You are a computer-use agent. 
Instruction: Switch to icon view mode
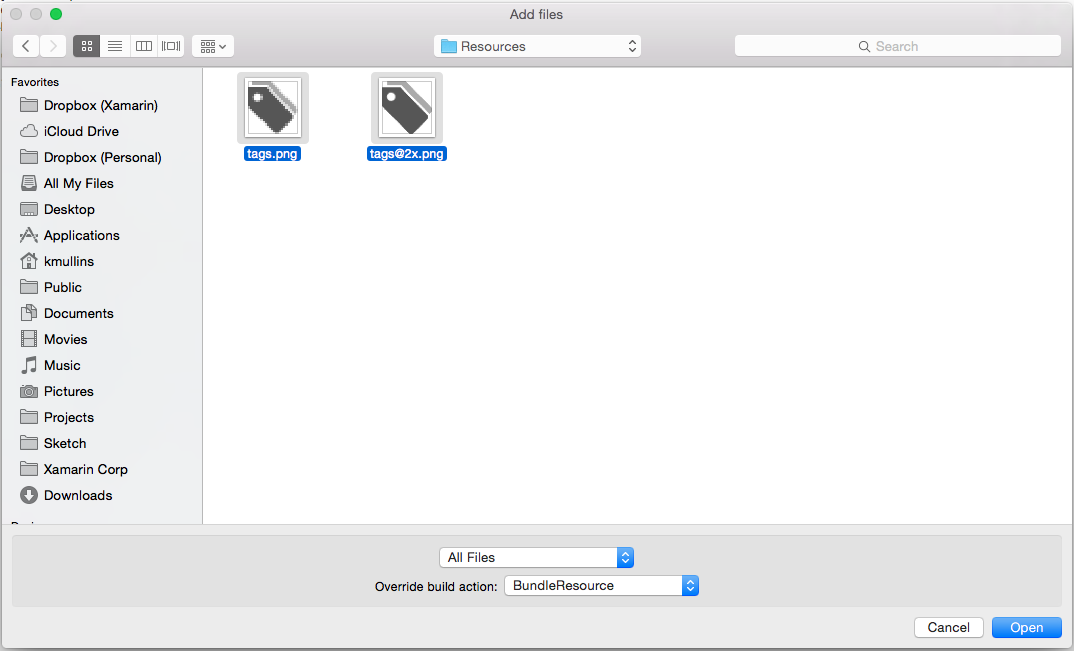pos(86,46)
